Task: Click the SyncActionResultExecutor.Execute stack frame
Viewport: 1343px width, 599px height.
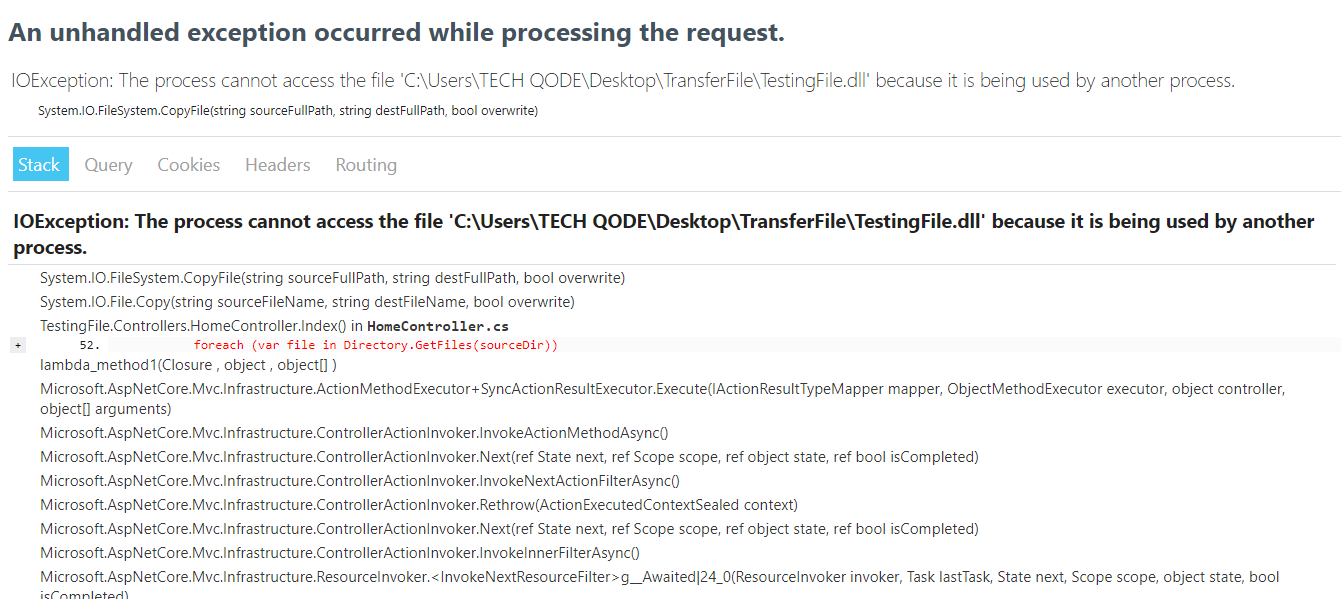Action: click(x=660, y=389)
